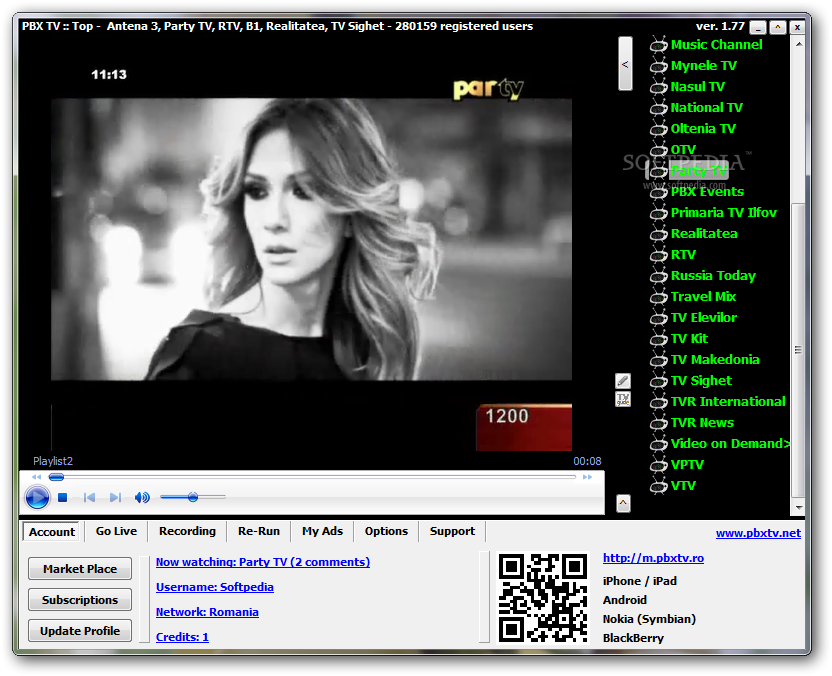Click the up-arrow expander below the edit icons
The height and width of the screenshot is (676, 832).
point(622,503)
